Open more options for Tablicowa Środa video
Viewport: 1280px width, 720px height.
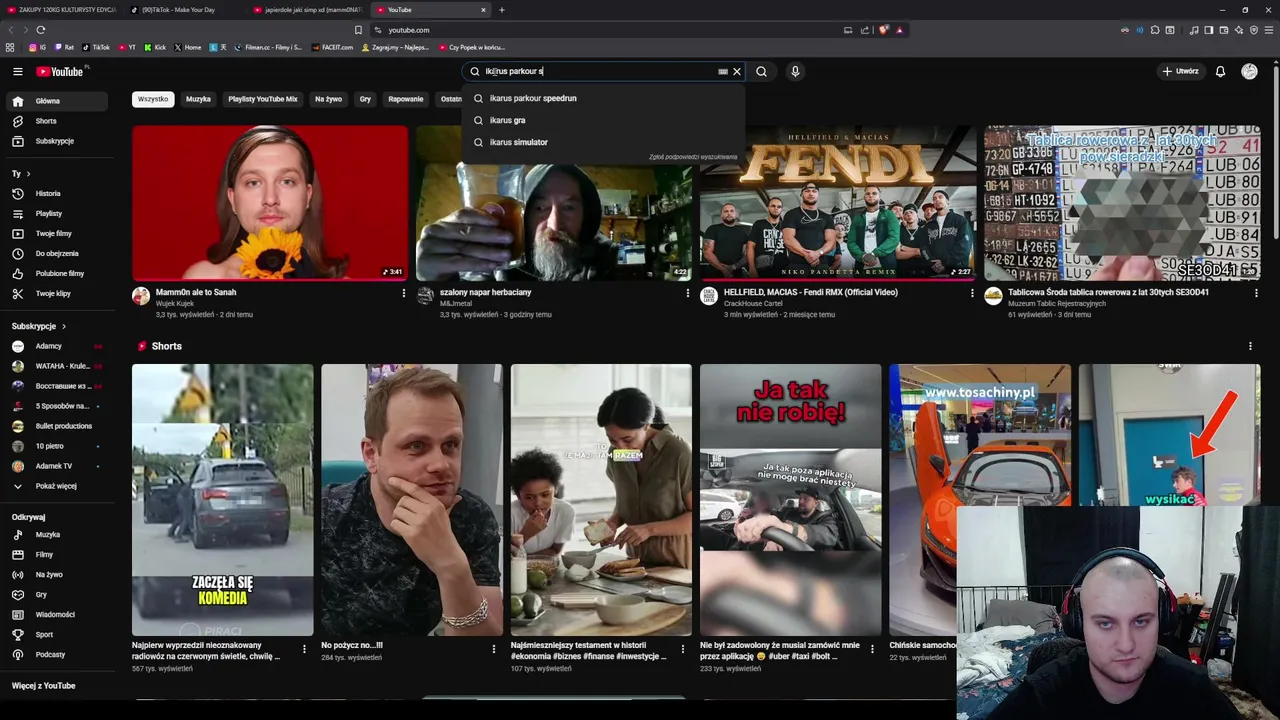[1256, 293]
